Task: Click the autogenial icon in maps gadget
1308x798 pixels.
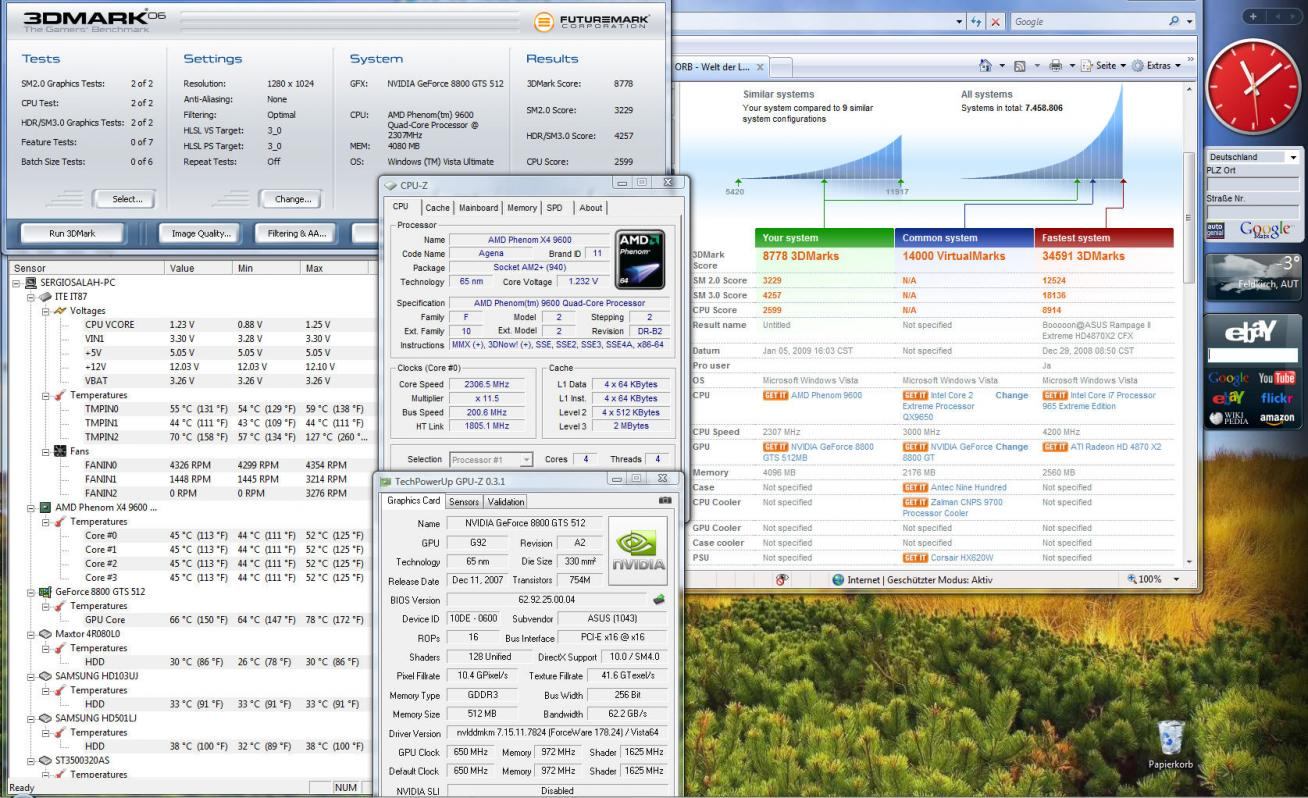Action: tap(1215, 230)
